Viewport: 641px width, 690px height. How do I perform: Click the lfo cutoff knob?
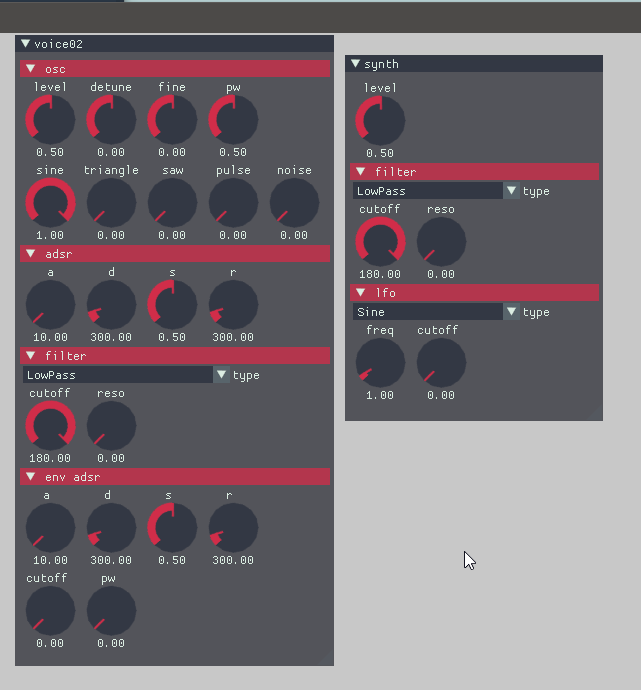tap(441, 363)
